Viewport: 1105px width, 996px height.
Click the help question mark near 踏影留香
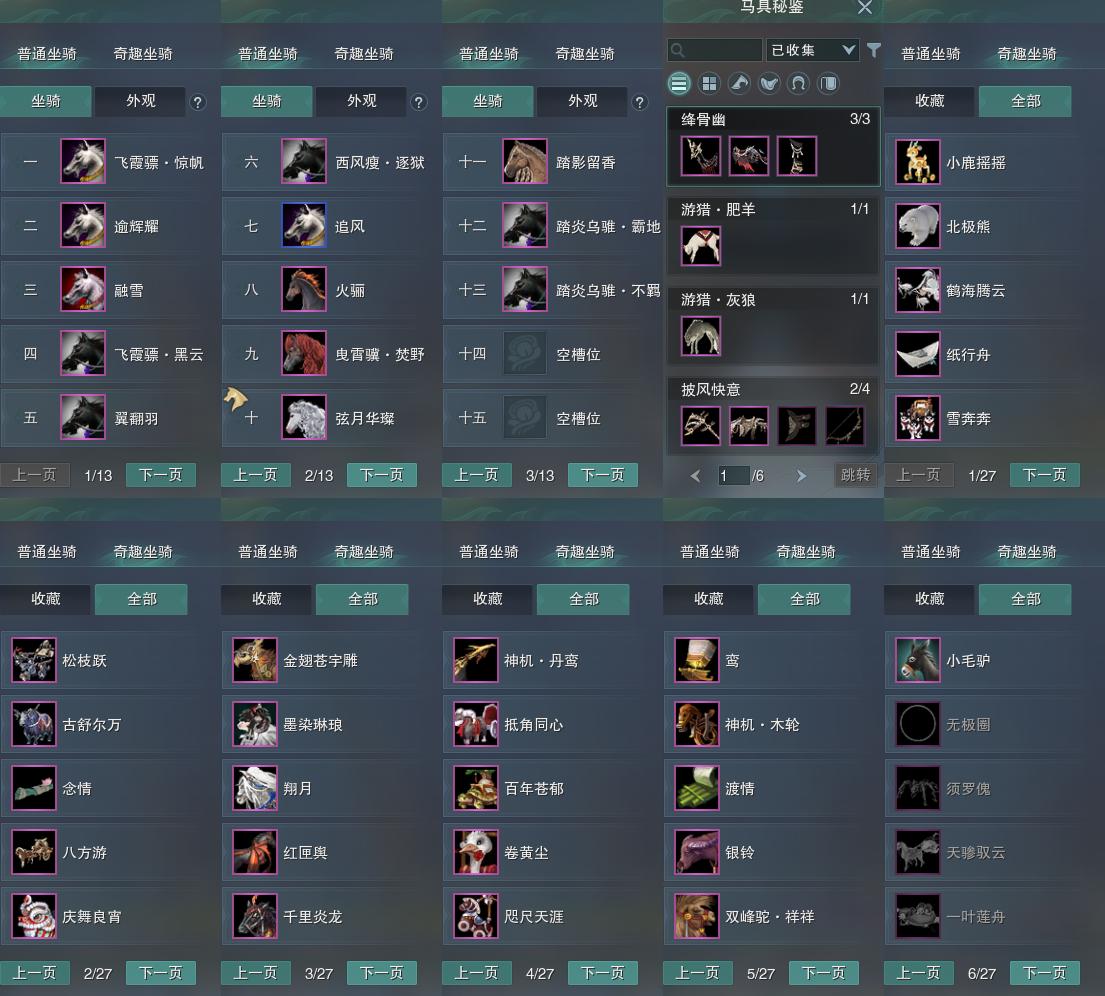tap(639, 103)
